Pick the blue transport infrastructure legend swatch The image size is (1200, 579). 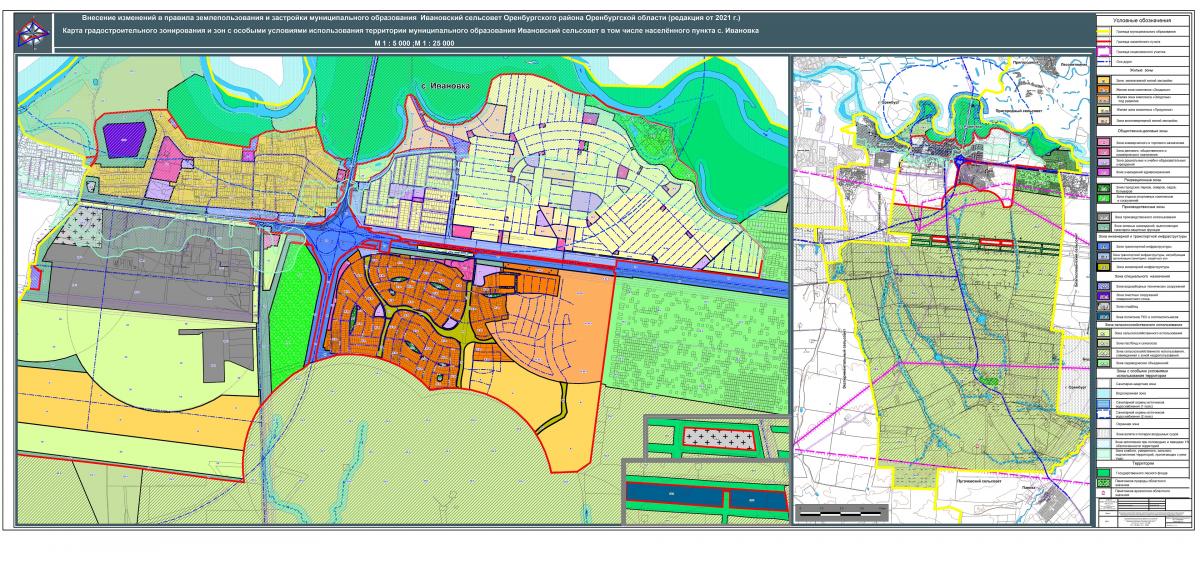point(1103,246)
